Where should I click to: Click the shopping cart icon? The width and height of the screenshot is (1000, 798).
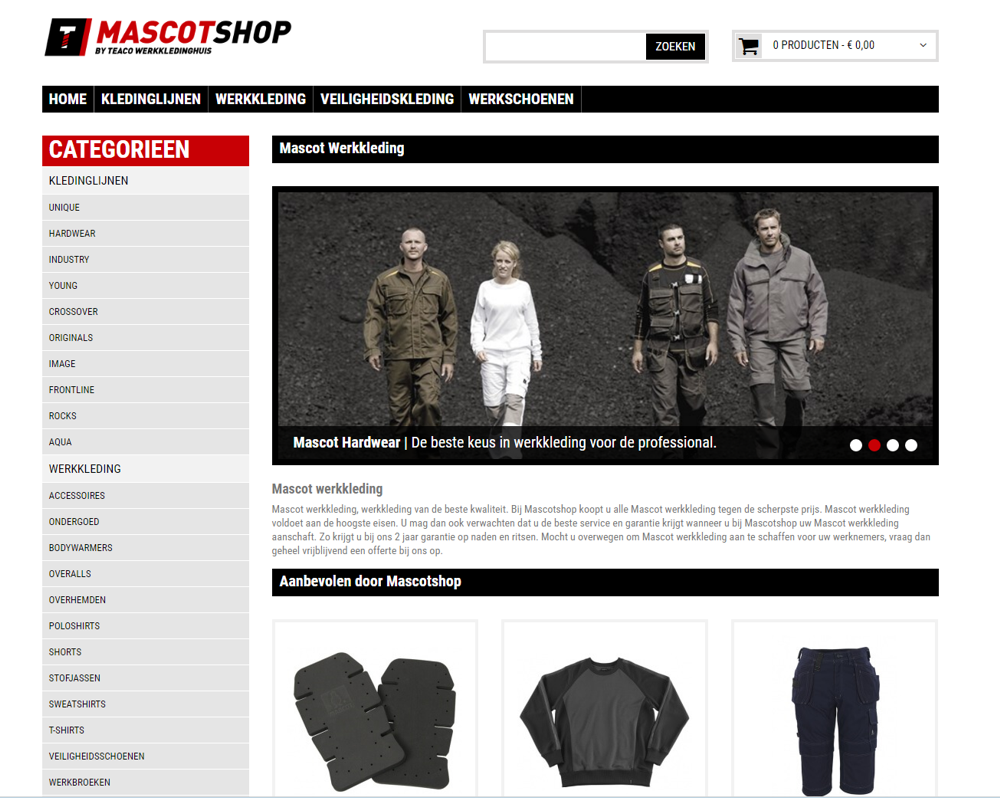point(749,46)
